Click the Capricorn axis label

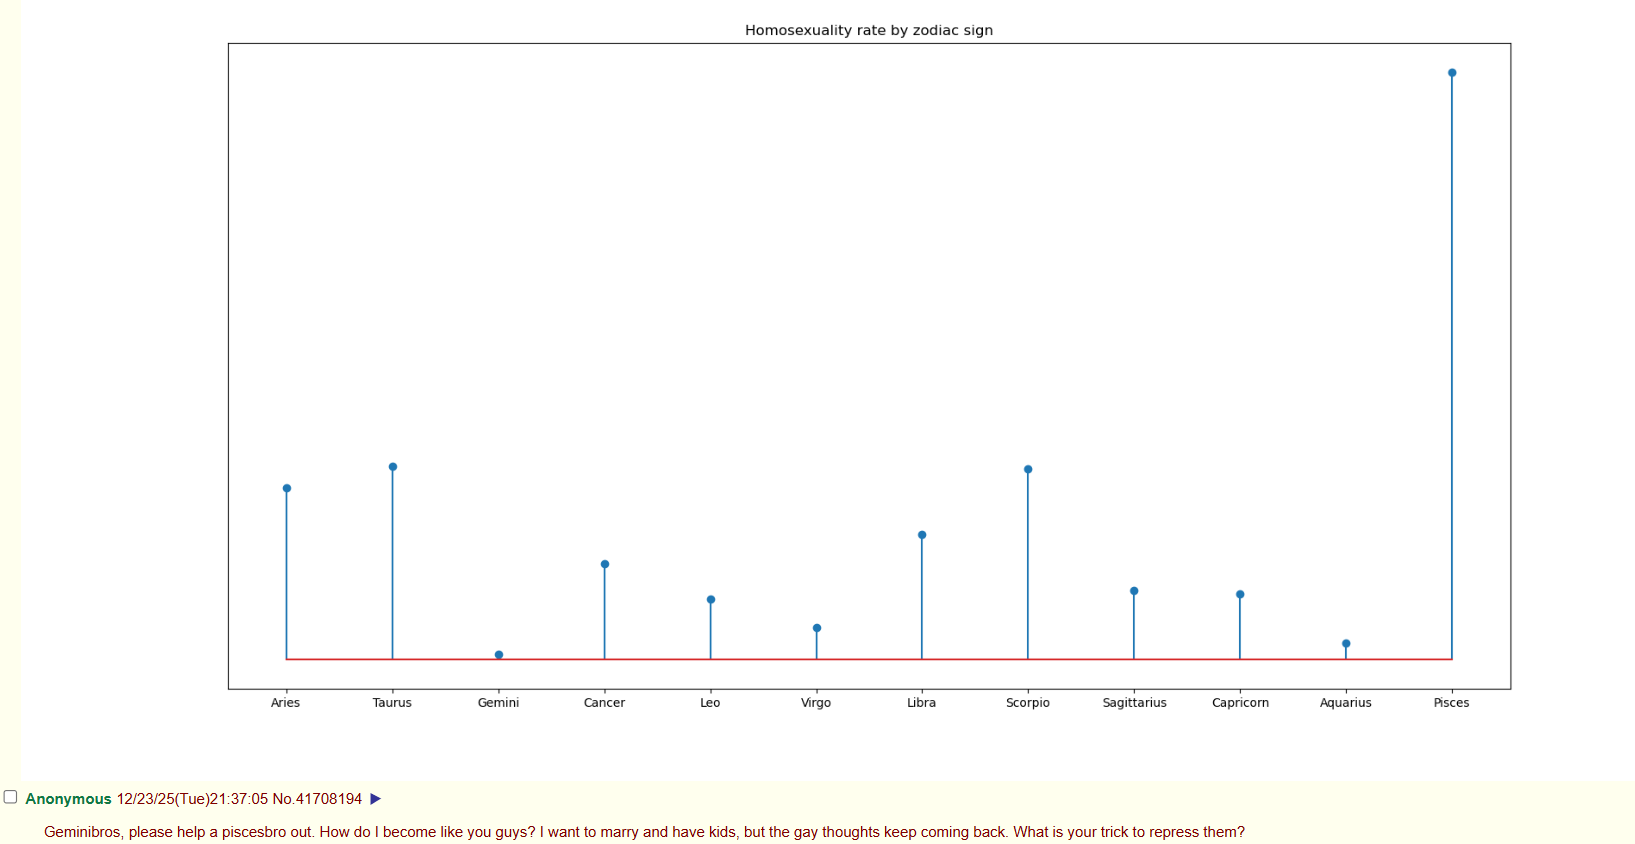point(1240,703)
